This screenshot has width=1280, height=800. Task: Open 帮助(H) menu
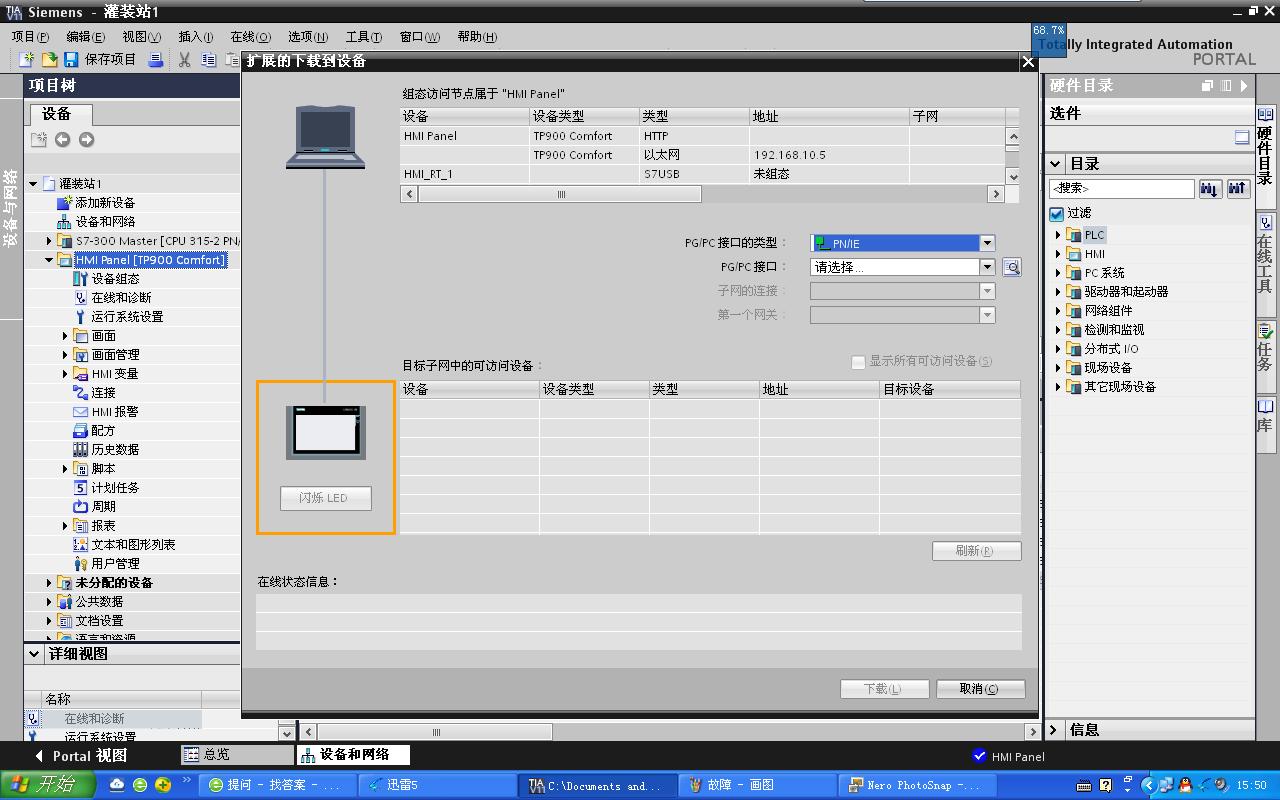477,36
